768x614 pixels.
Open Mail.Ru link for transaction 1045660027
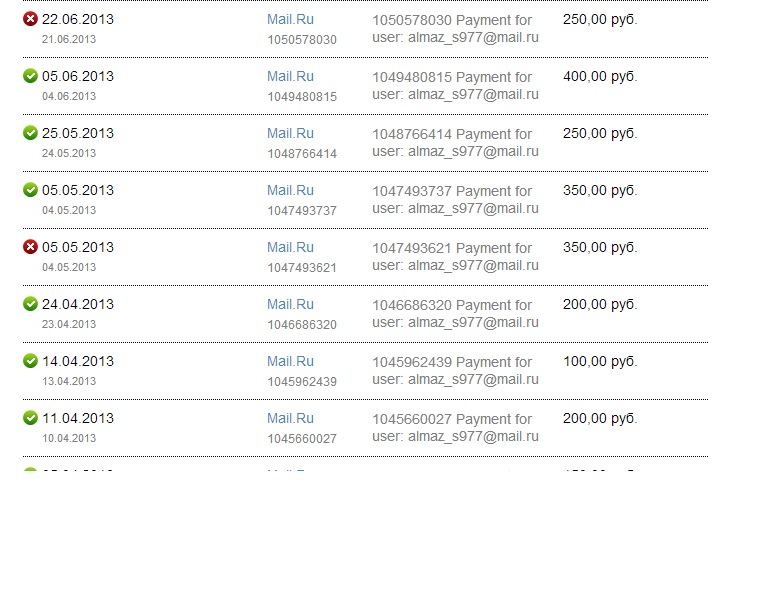pyautogui.click(x=290, y=418)
